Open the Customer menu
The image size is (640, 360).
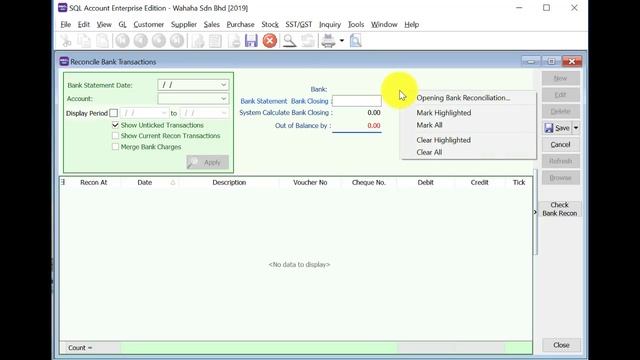pos(149,24)
